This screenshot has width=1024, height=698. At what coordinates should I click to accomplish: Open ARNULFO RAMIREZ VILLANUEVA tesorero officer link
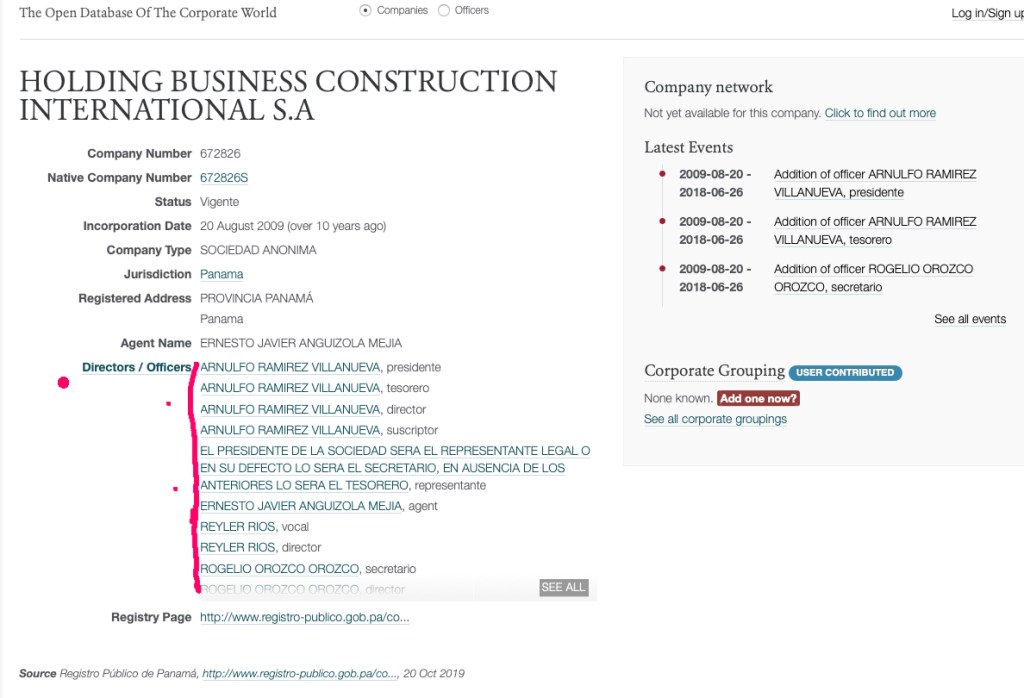[291, 388]
